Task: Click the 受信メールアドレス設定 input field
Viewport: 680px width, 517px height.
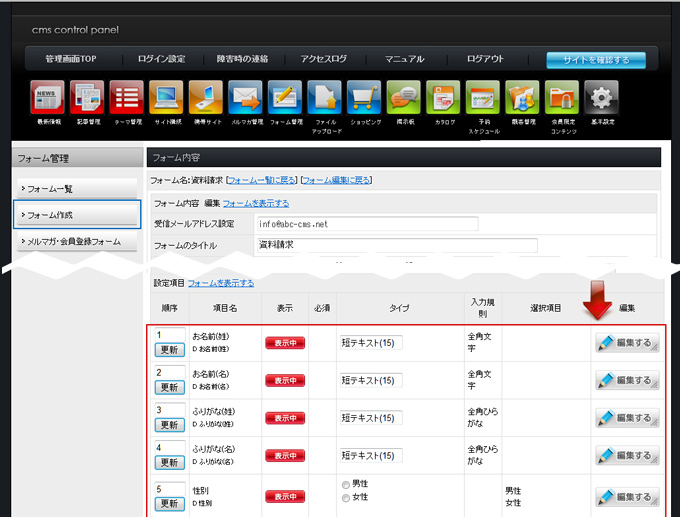Action: point(367,224)
